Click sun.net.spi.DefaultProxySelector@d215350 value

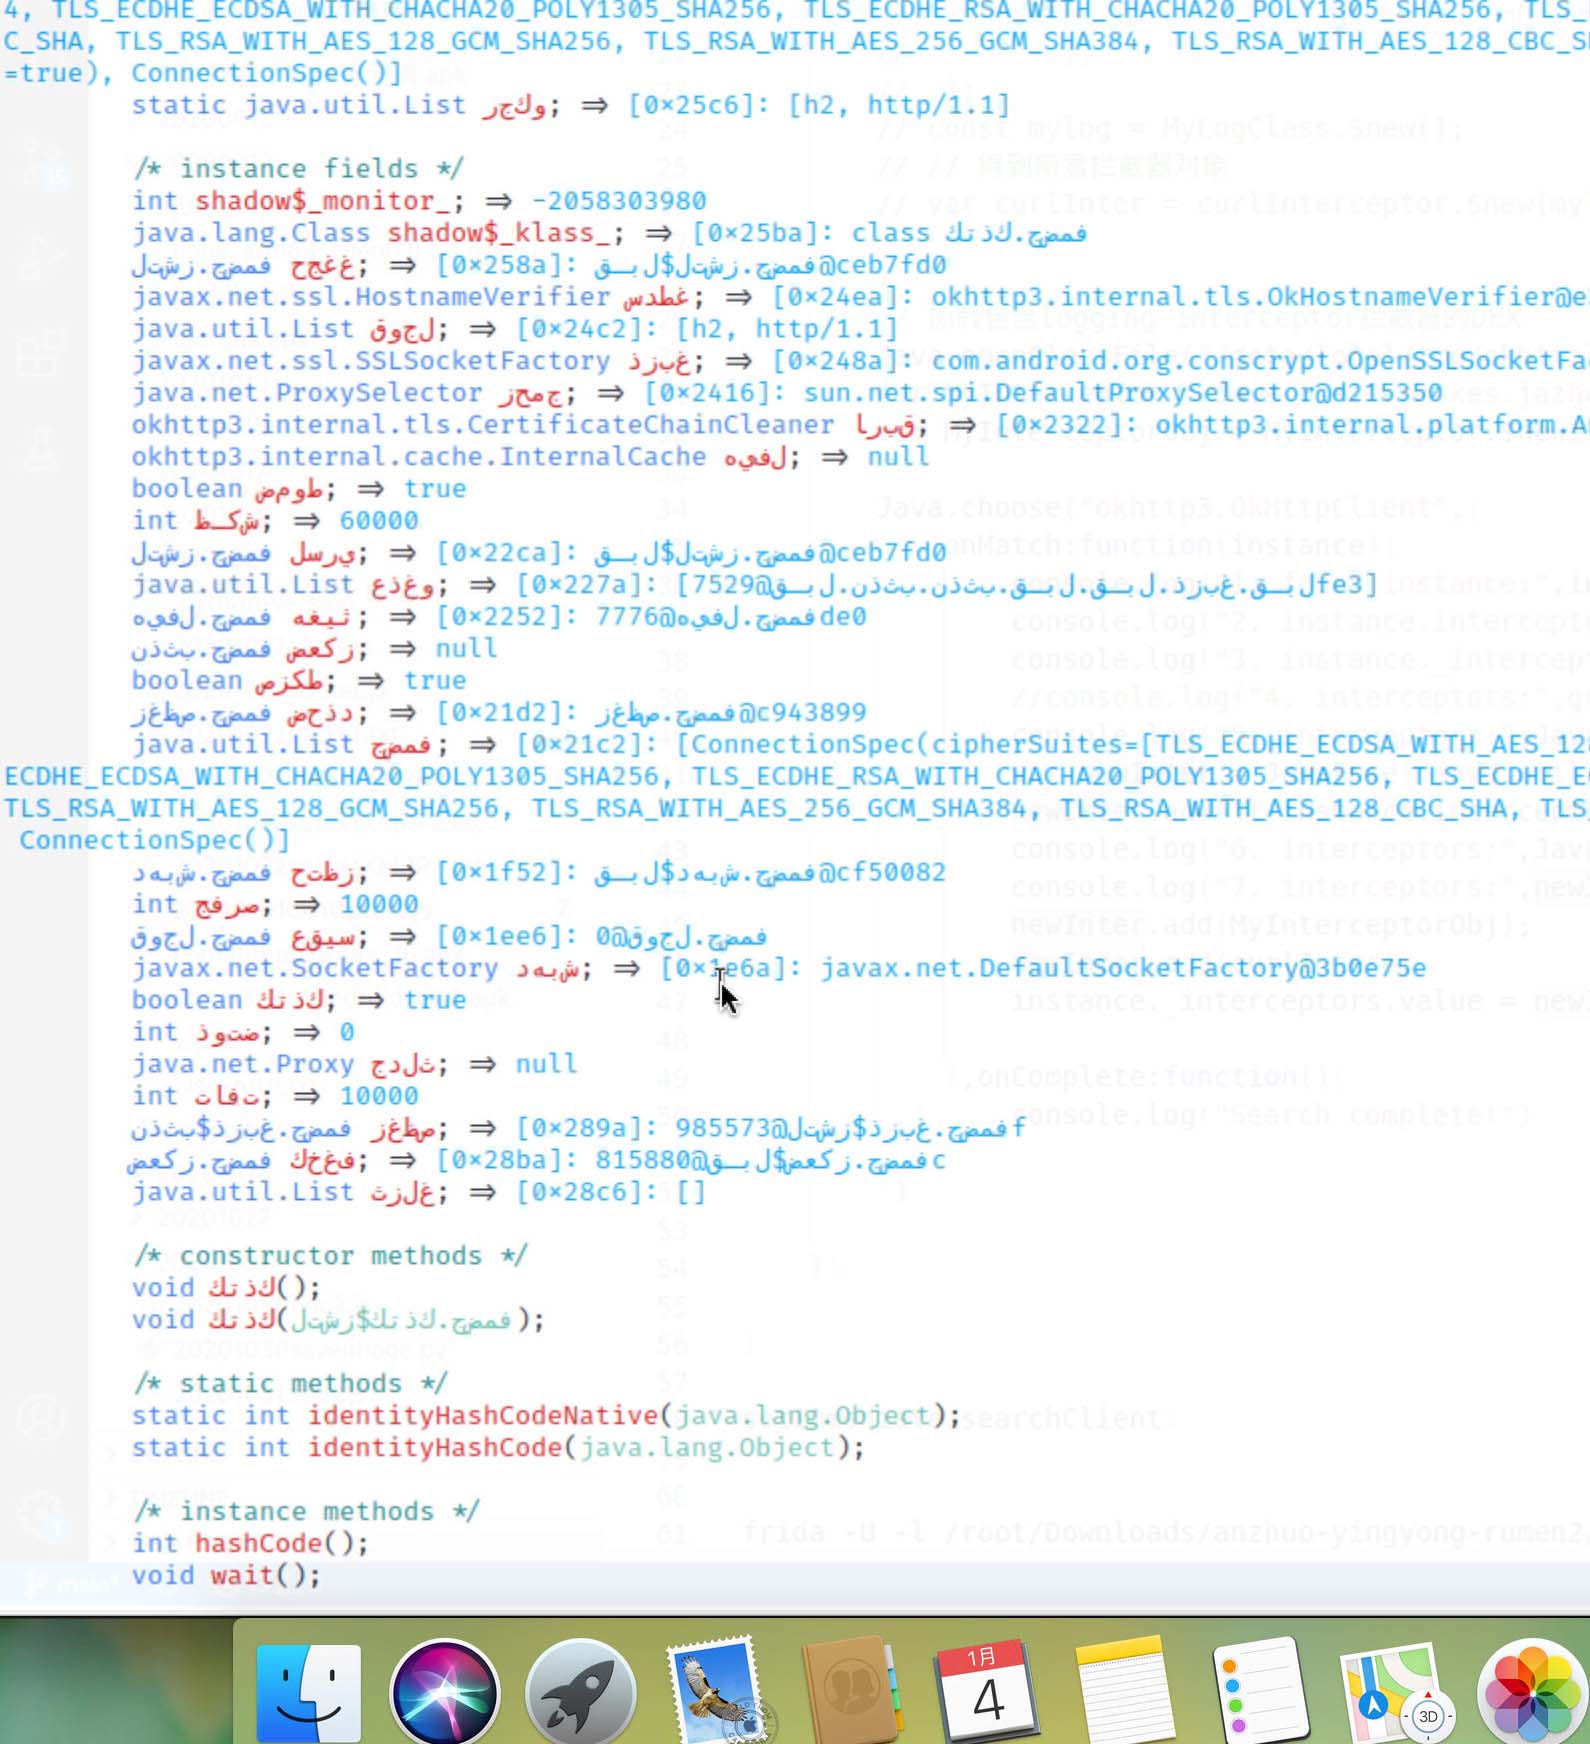pyautogui.click(x=1123, y=393)
